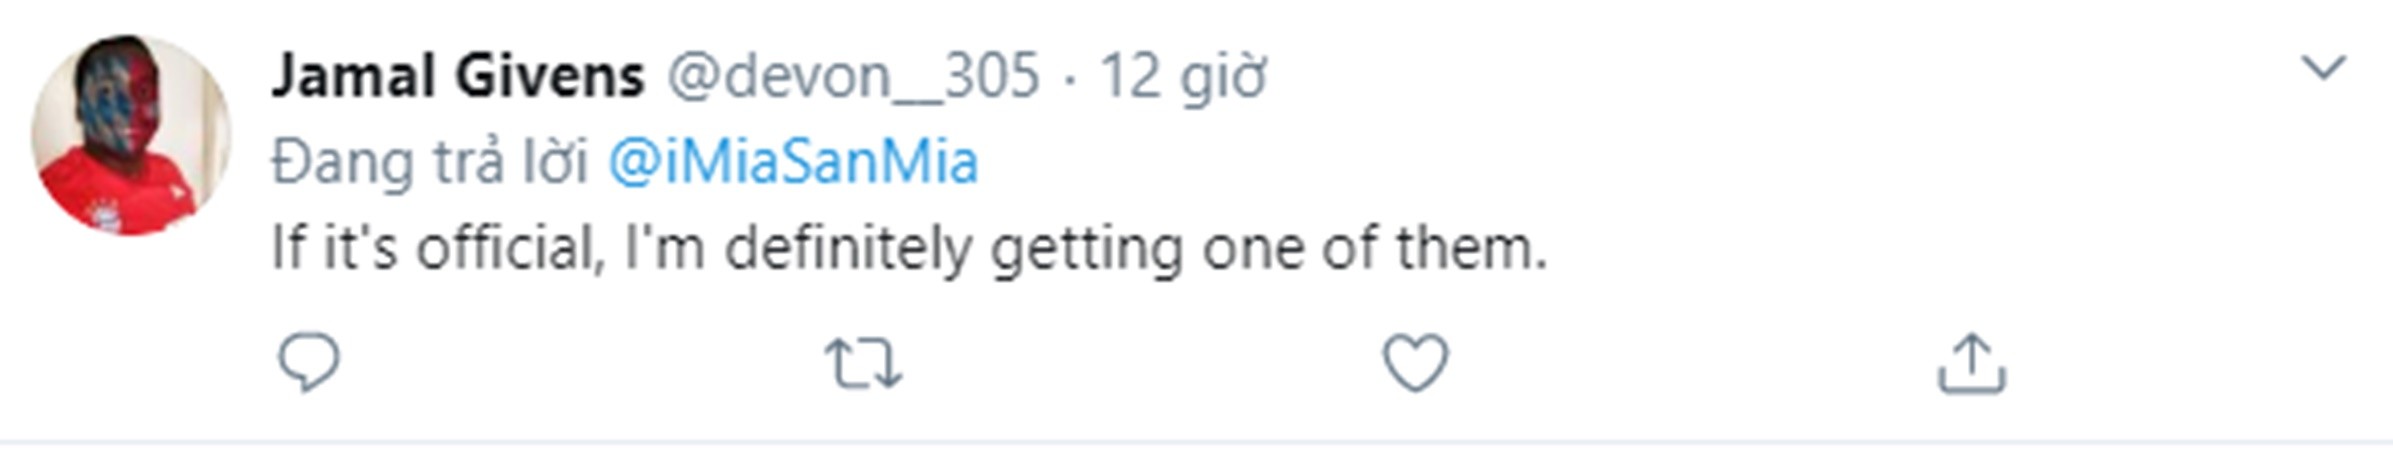Open Jamal Givens' profile picture
The image size is (2393, 450).
131,136
